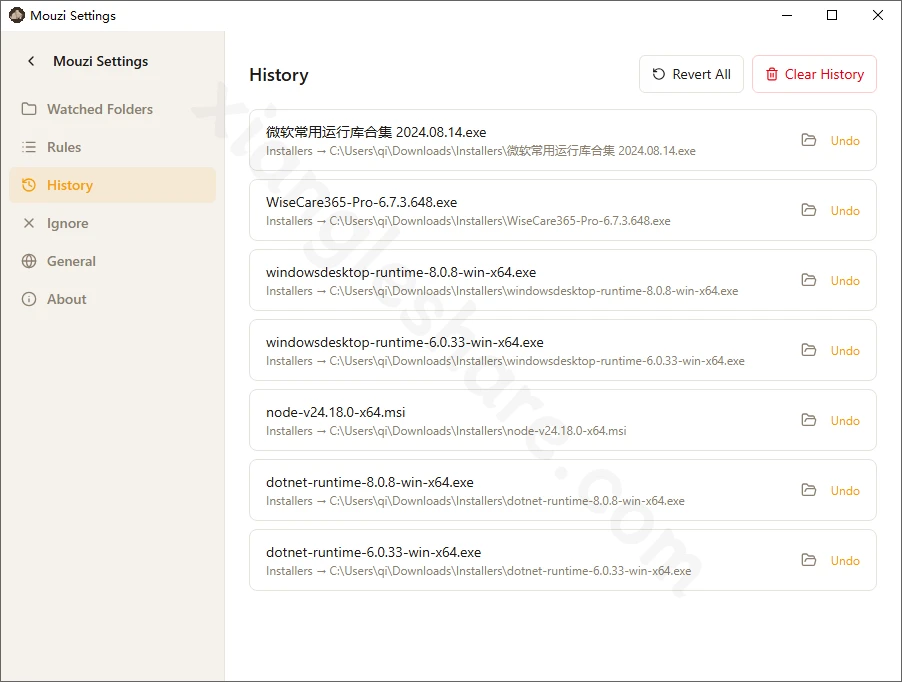Close the Mouzi Settings window
Viewport: 902px width, 682px height.
[877, 16]
